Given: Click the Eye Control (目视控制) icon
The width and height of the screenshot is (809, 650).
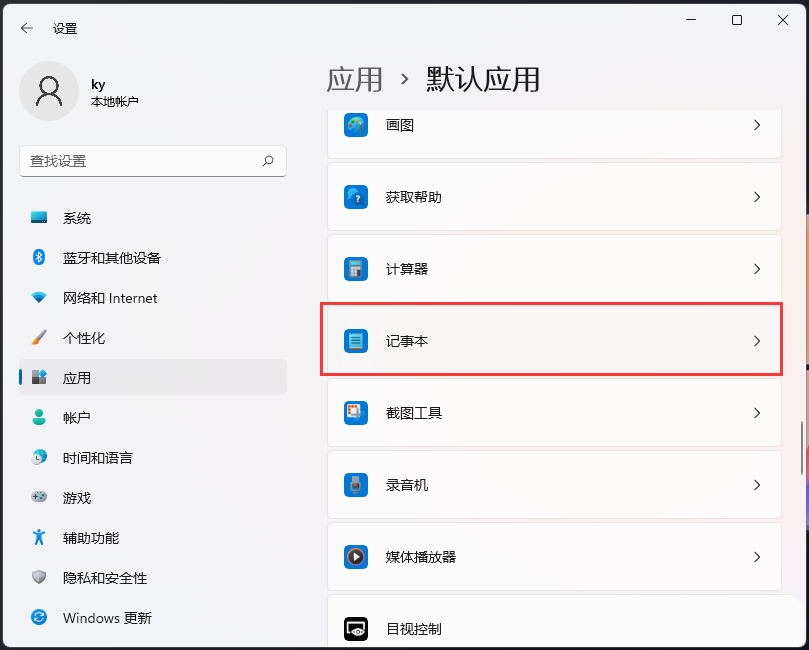Looking at the screenshot, I should click(x=356, y=629).
